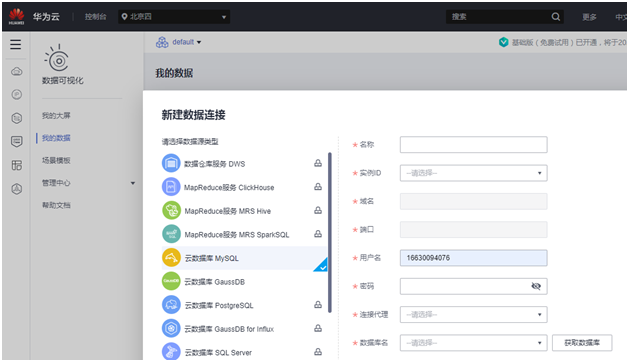Focus the top 搜索 box

click(x=505, y=17)
